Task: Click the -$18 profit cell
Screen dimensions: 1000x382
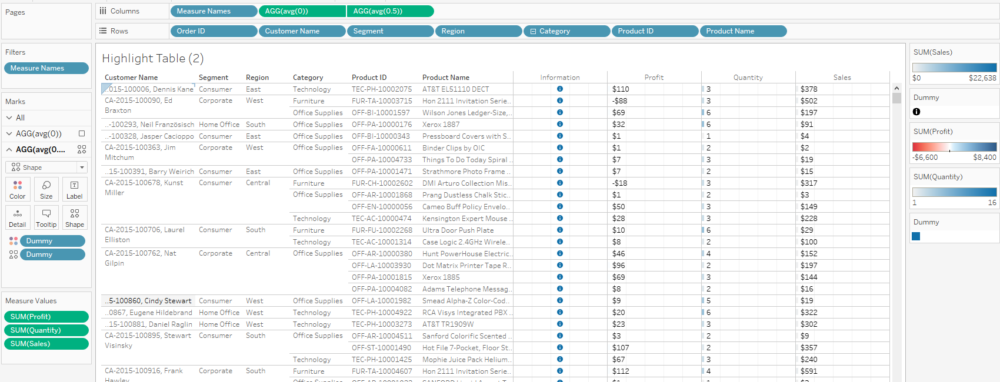Action: click(619, 183)
